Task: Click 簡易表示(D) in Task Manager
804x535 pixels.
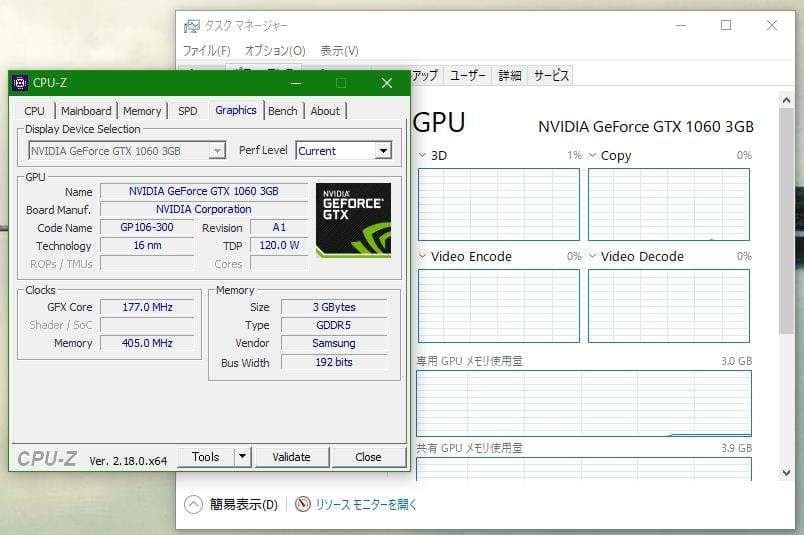Action: [244, 504]
